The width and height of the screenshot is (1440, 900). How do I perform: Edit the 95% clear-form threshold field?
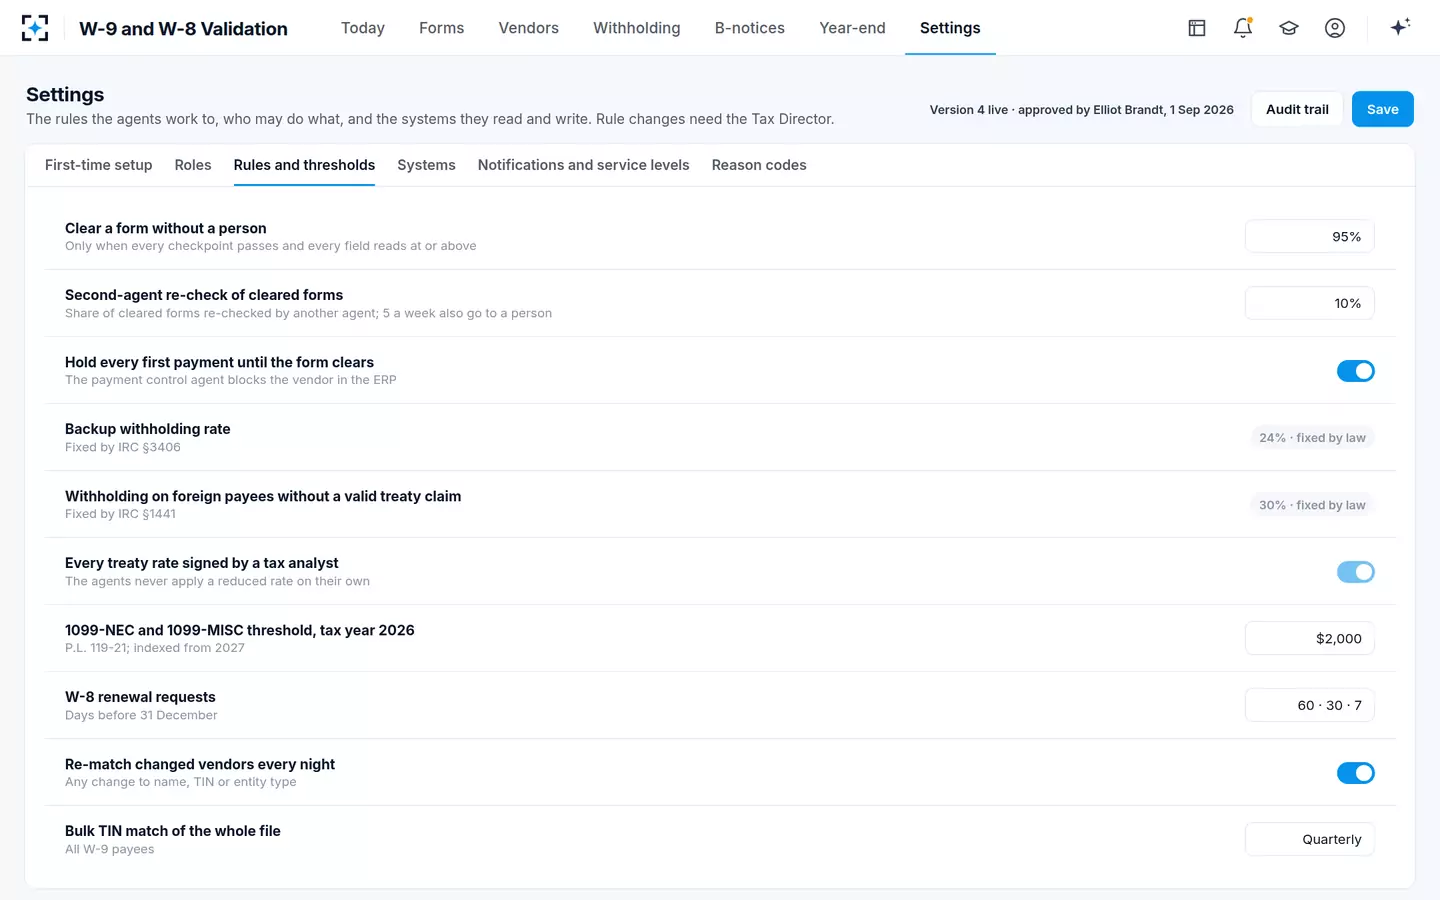1310,237
